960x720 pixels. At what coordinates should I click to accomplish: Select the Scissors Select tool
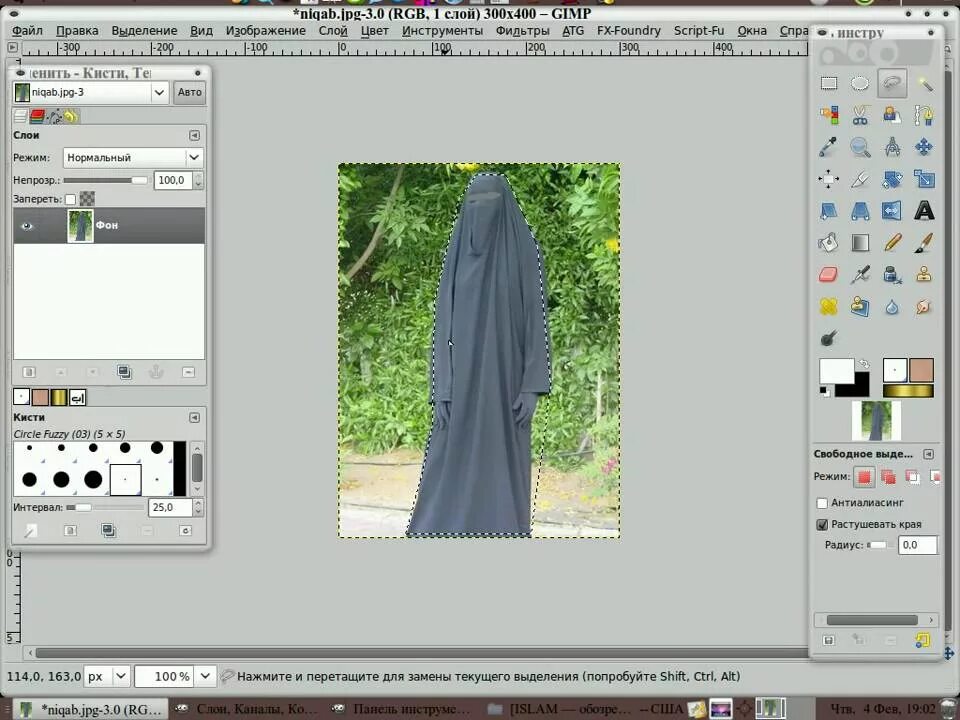860,115
